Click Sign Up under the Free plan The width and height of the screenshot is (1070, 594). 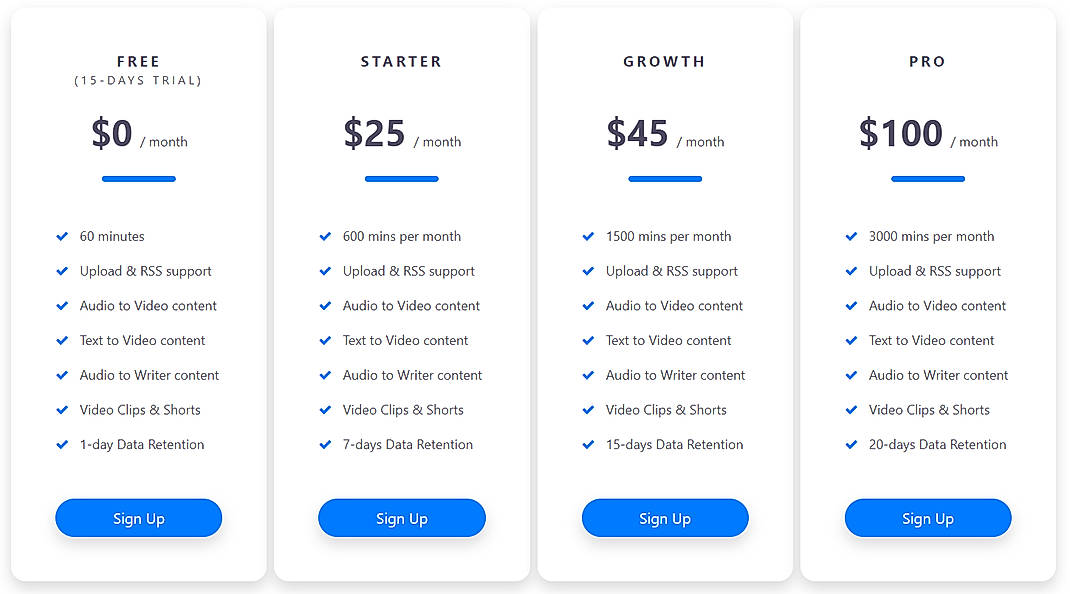point(138,518)
